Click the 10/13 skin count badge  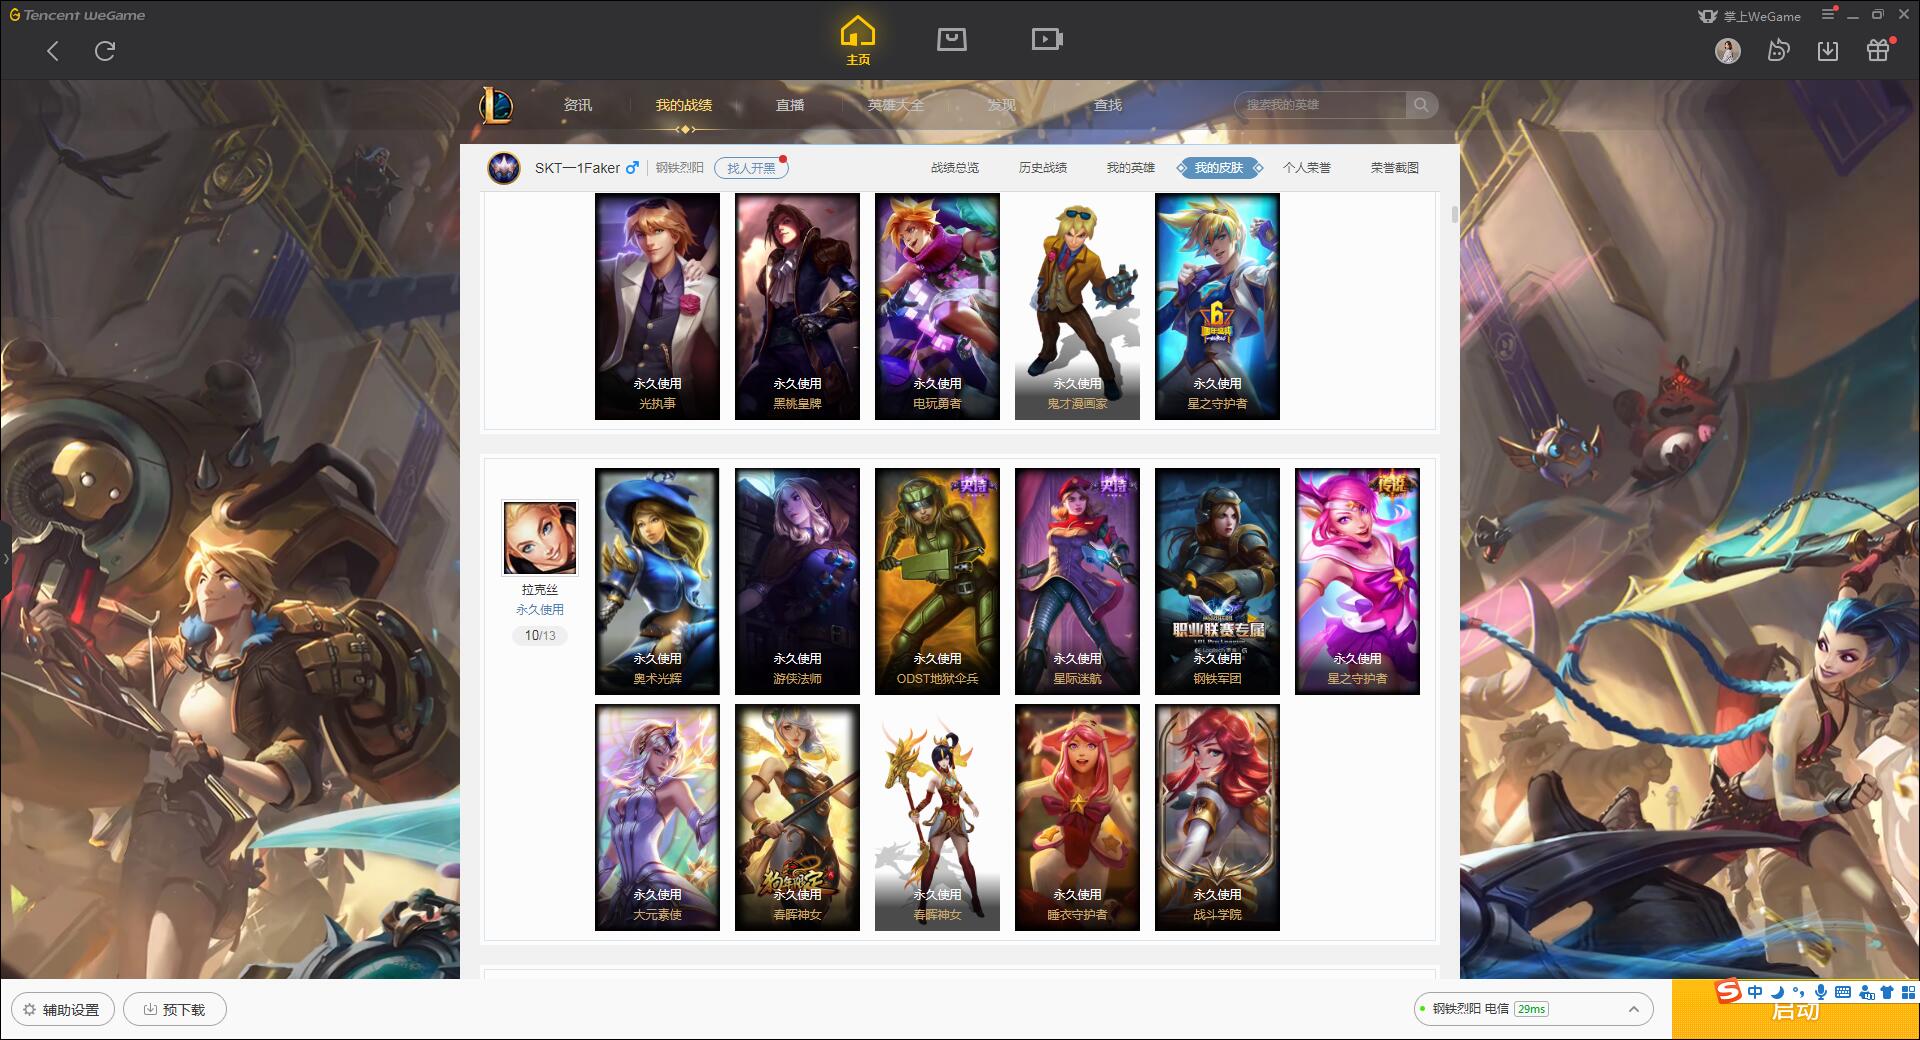click(540, 635)
